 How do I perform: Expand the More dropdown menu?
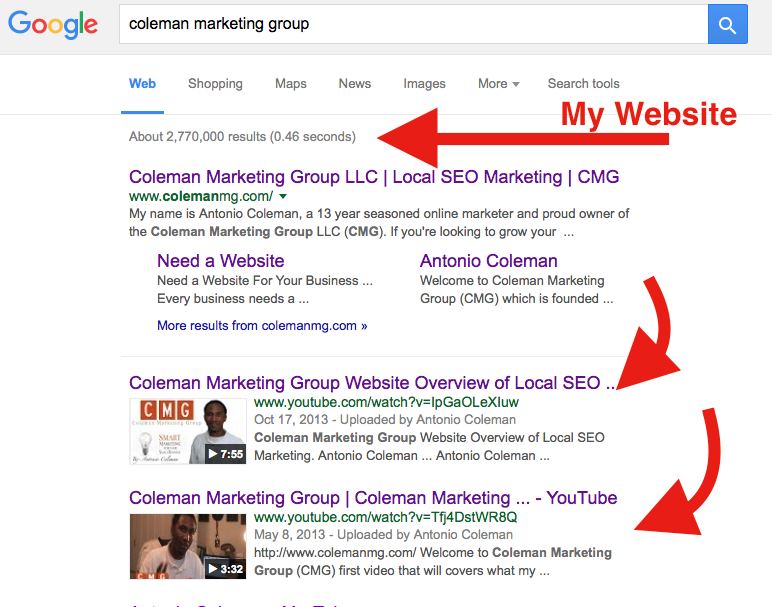(x=498, y=84)
